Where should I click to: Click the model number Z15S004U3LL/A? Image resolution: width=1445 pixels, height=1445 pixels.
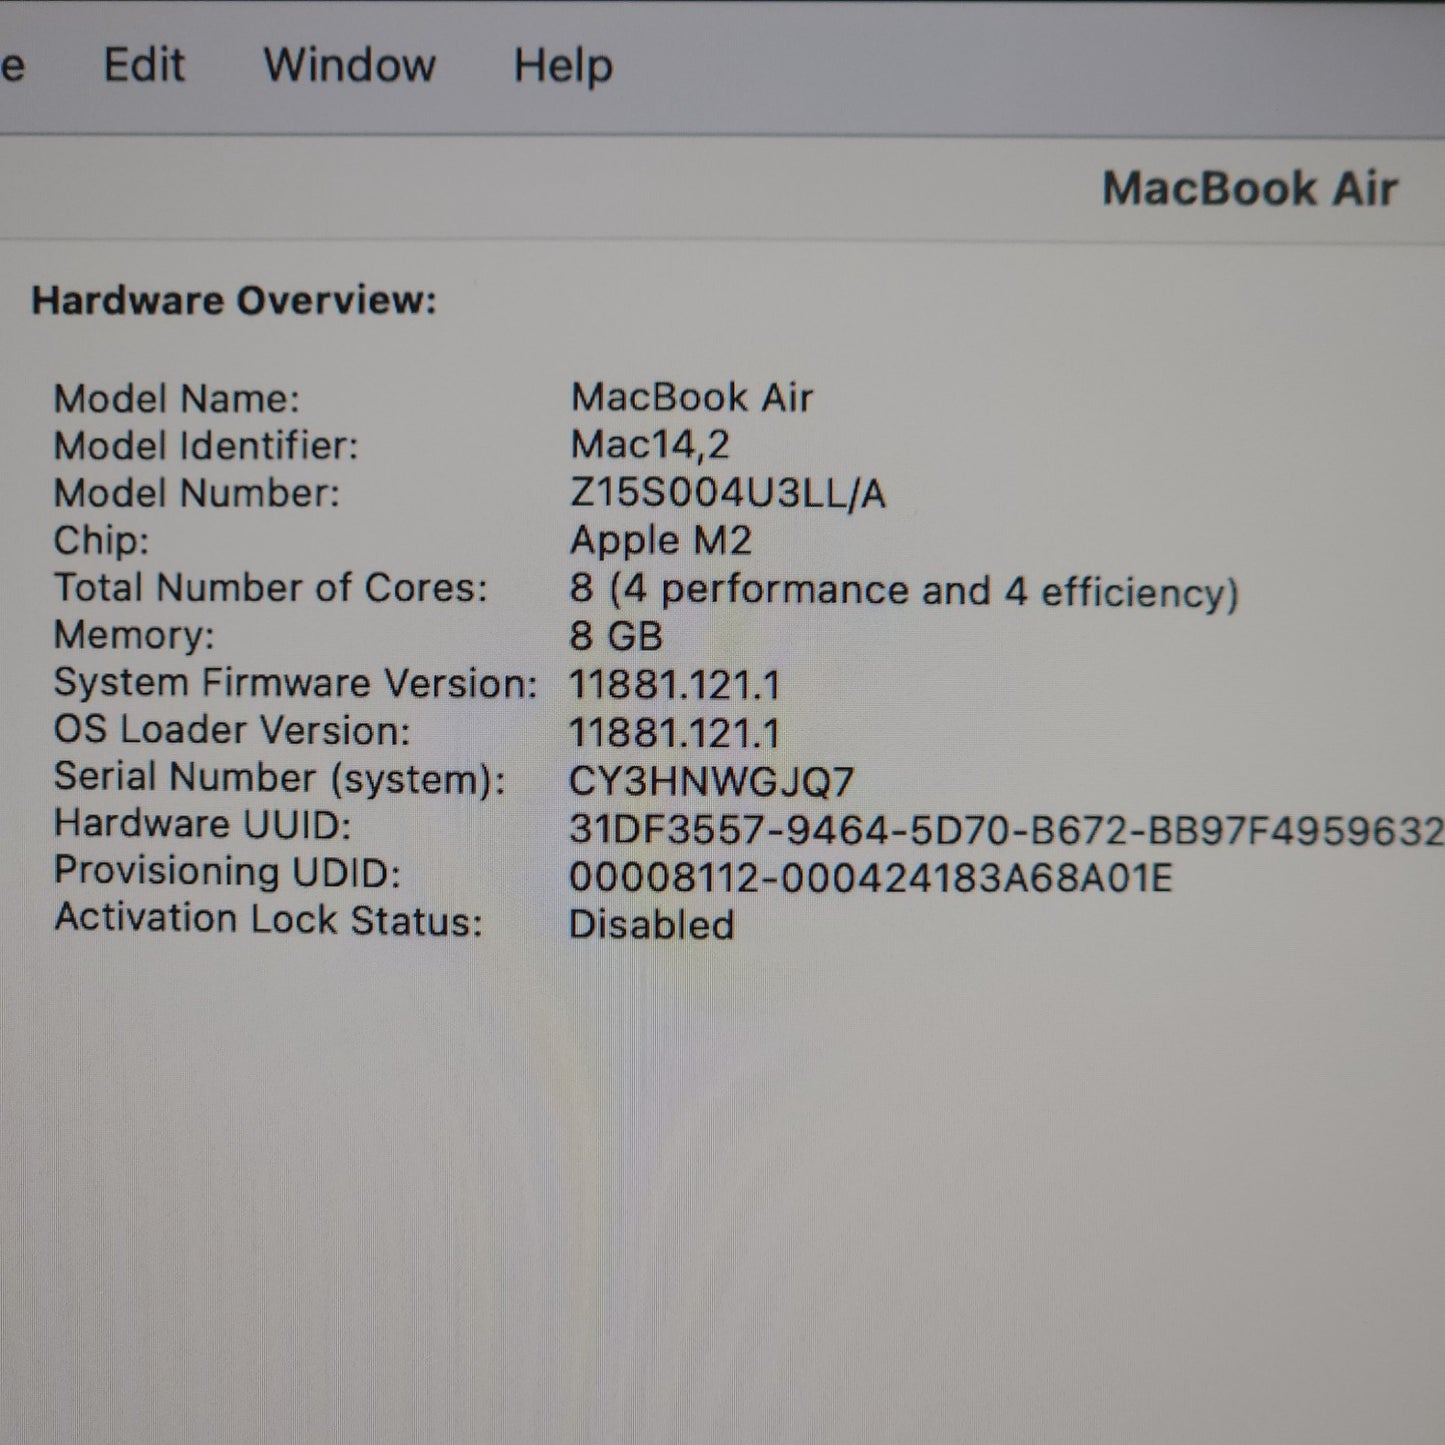point(727,493)
